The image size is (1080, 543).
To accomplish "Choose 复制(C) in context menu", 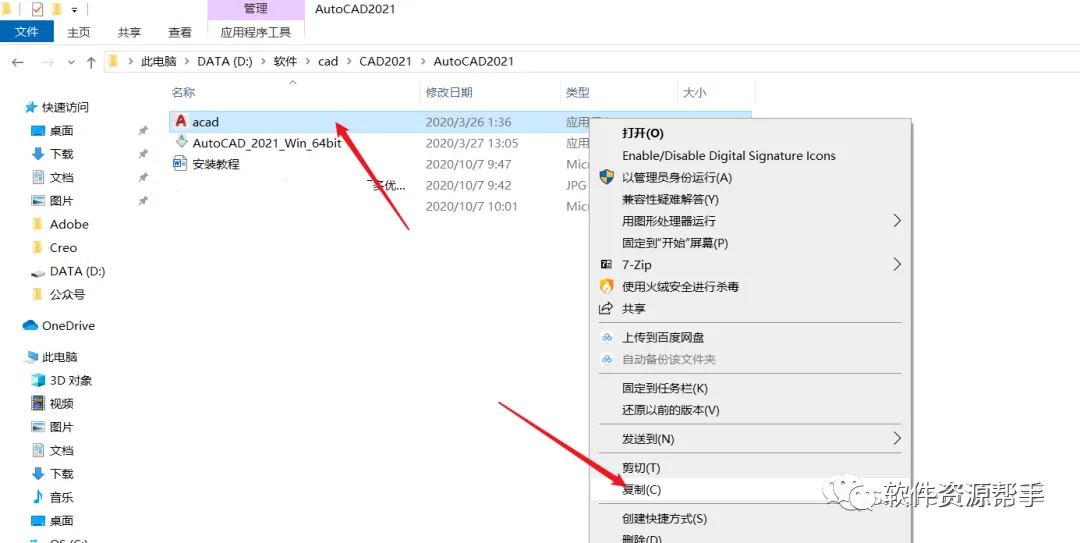I will pyautogui.click(x=641, y=490).
